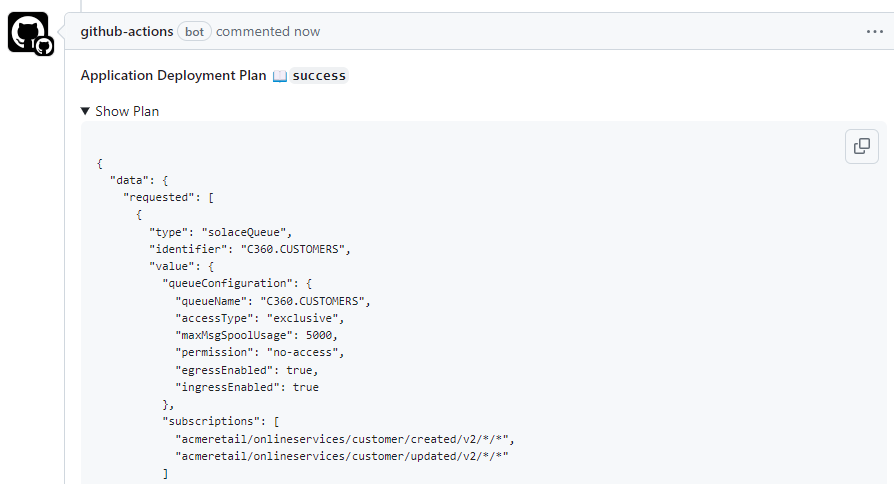This screenshot has height=484, width=894.
Task: Click the customer/created/v2 subscription string
Action: click(346, 439)
